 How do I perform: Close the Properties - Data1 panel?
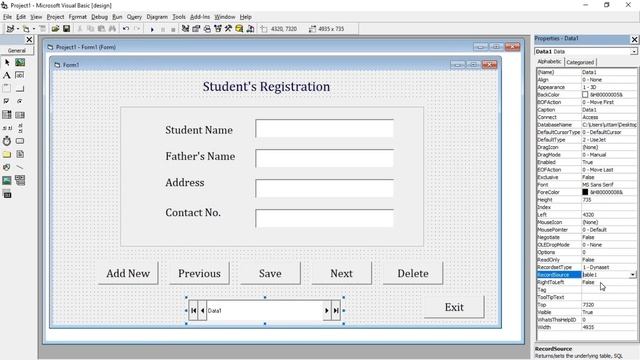[634, 39]
